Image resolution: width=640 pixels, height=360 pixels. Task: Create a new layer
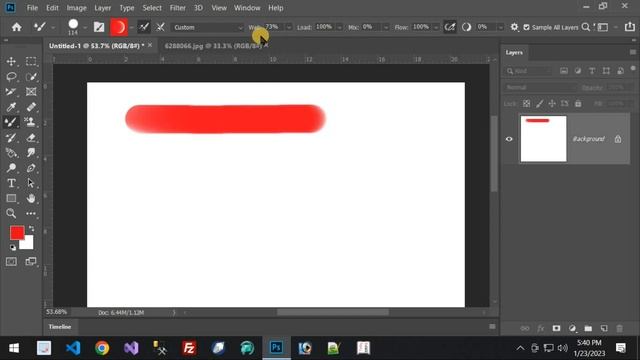point(604,328)
